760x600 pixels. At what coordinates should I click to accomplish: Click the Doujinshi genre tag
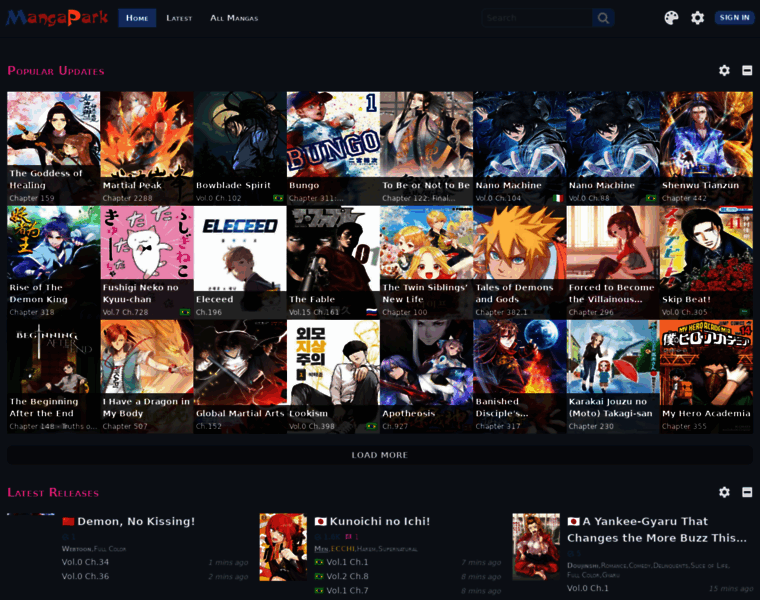pyautogui.click(x=583, y=566)
